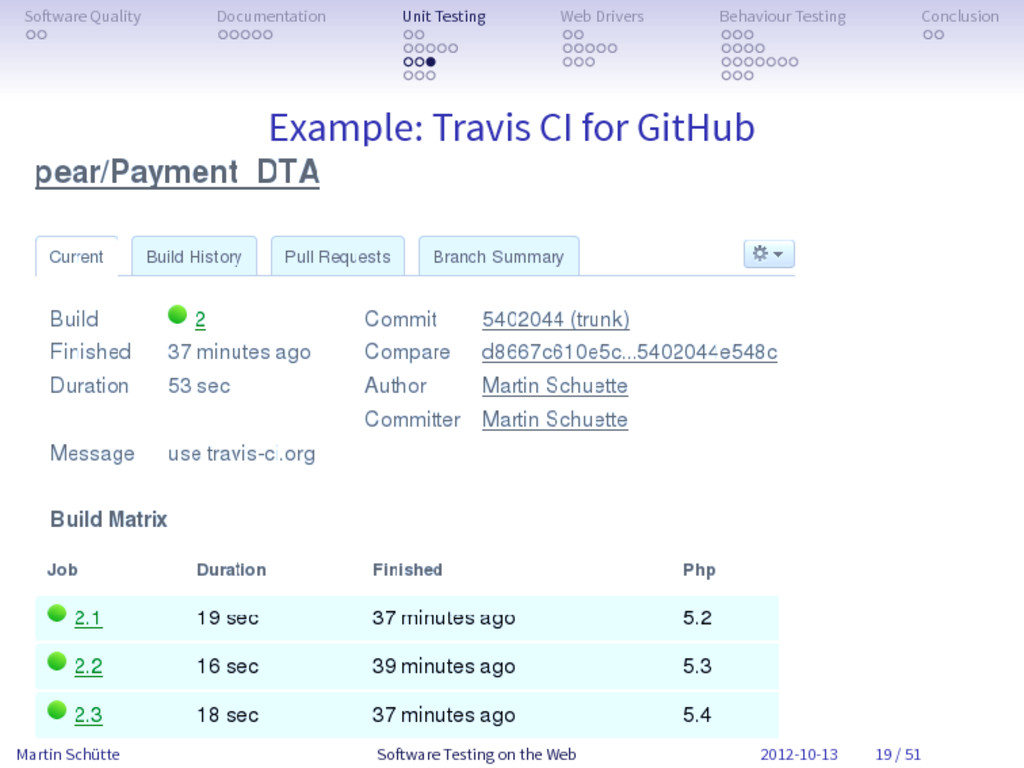Jump to the Unit Testing section
Viewport: 1024px width, 768px height.
[x=444, y=17]
